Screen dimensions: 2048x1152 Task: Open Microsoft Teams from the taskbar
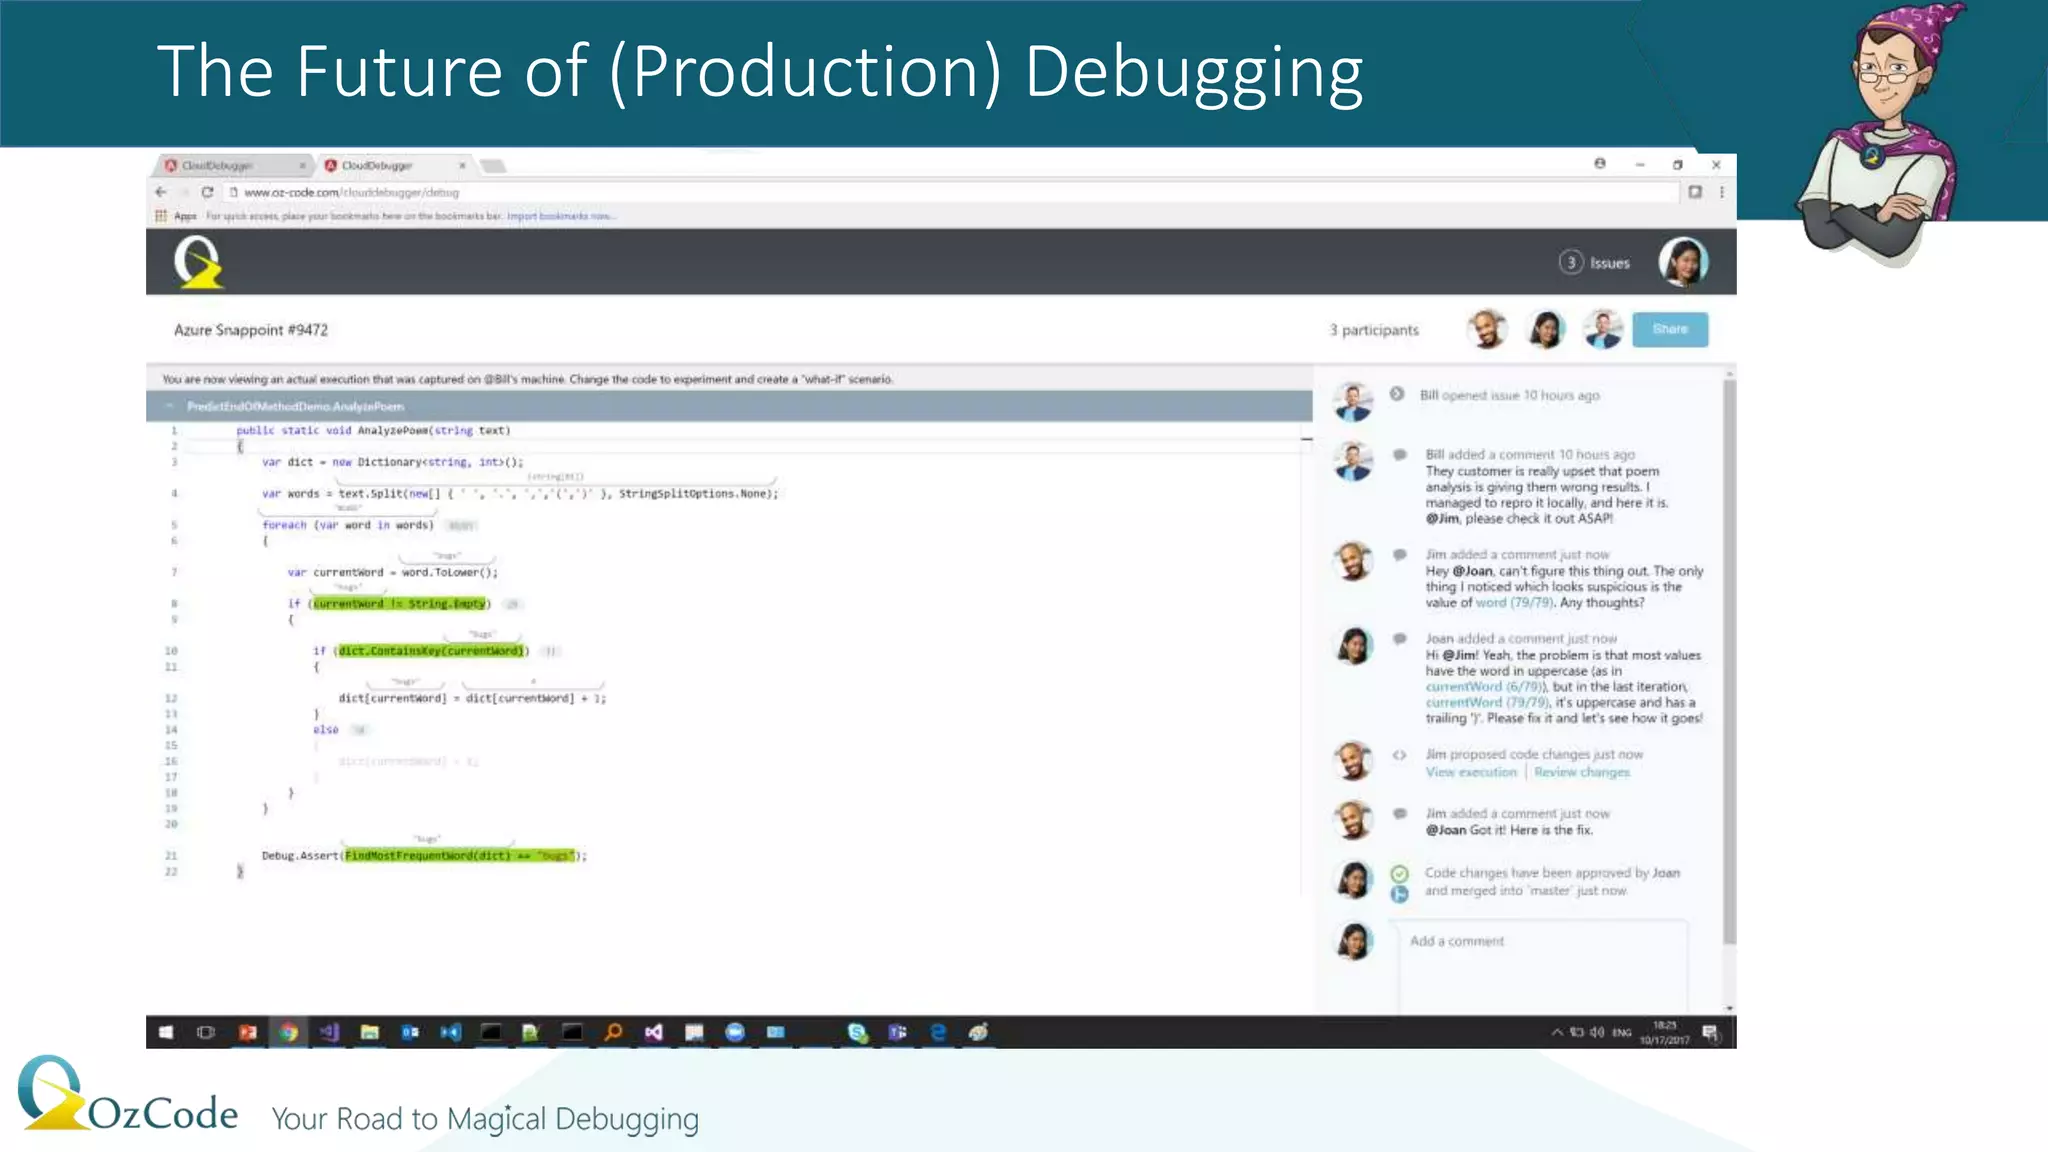897,1032
